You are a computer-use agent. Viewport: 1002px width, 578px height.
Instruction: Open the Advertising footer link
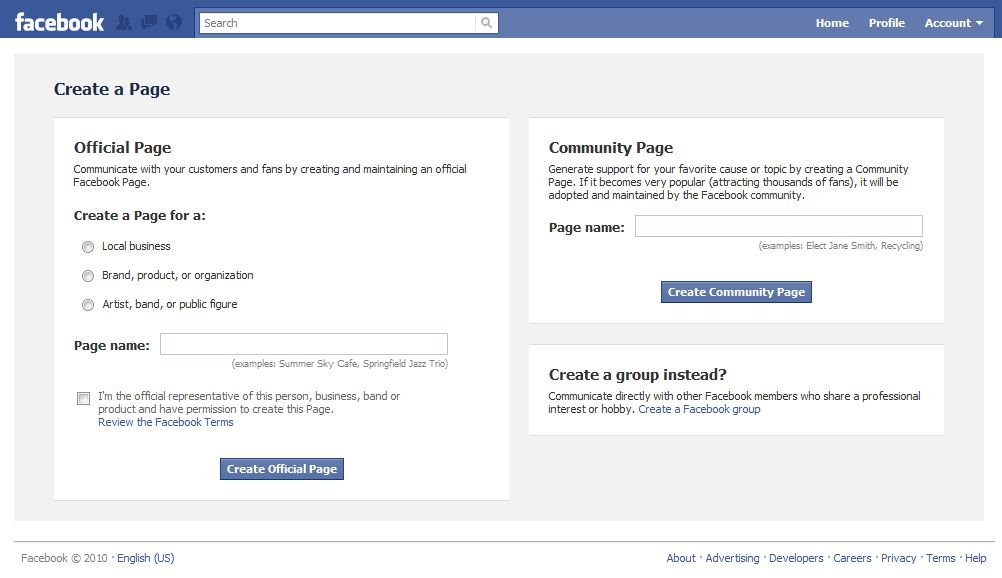click(x=732, y=558)
